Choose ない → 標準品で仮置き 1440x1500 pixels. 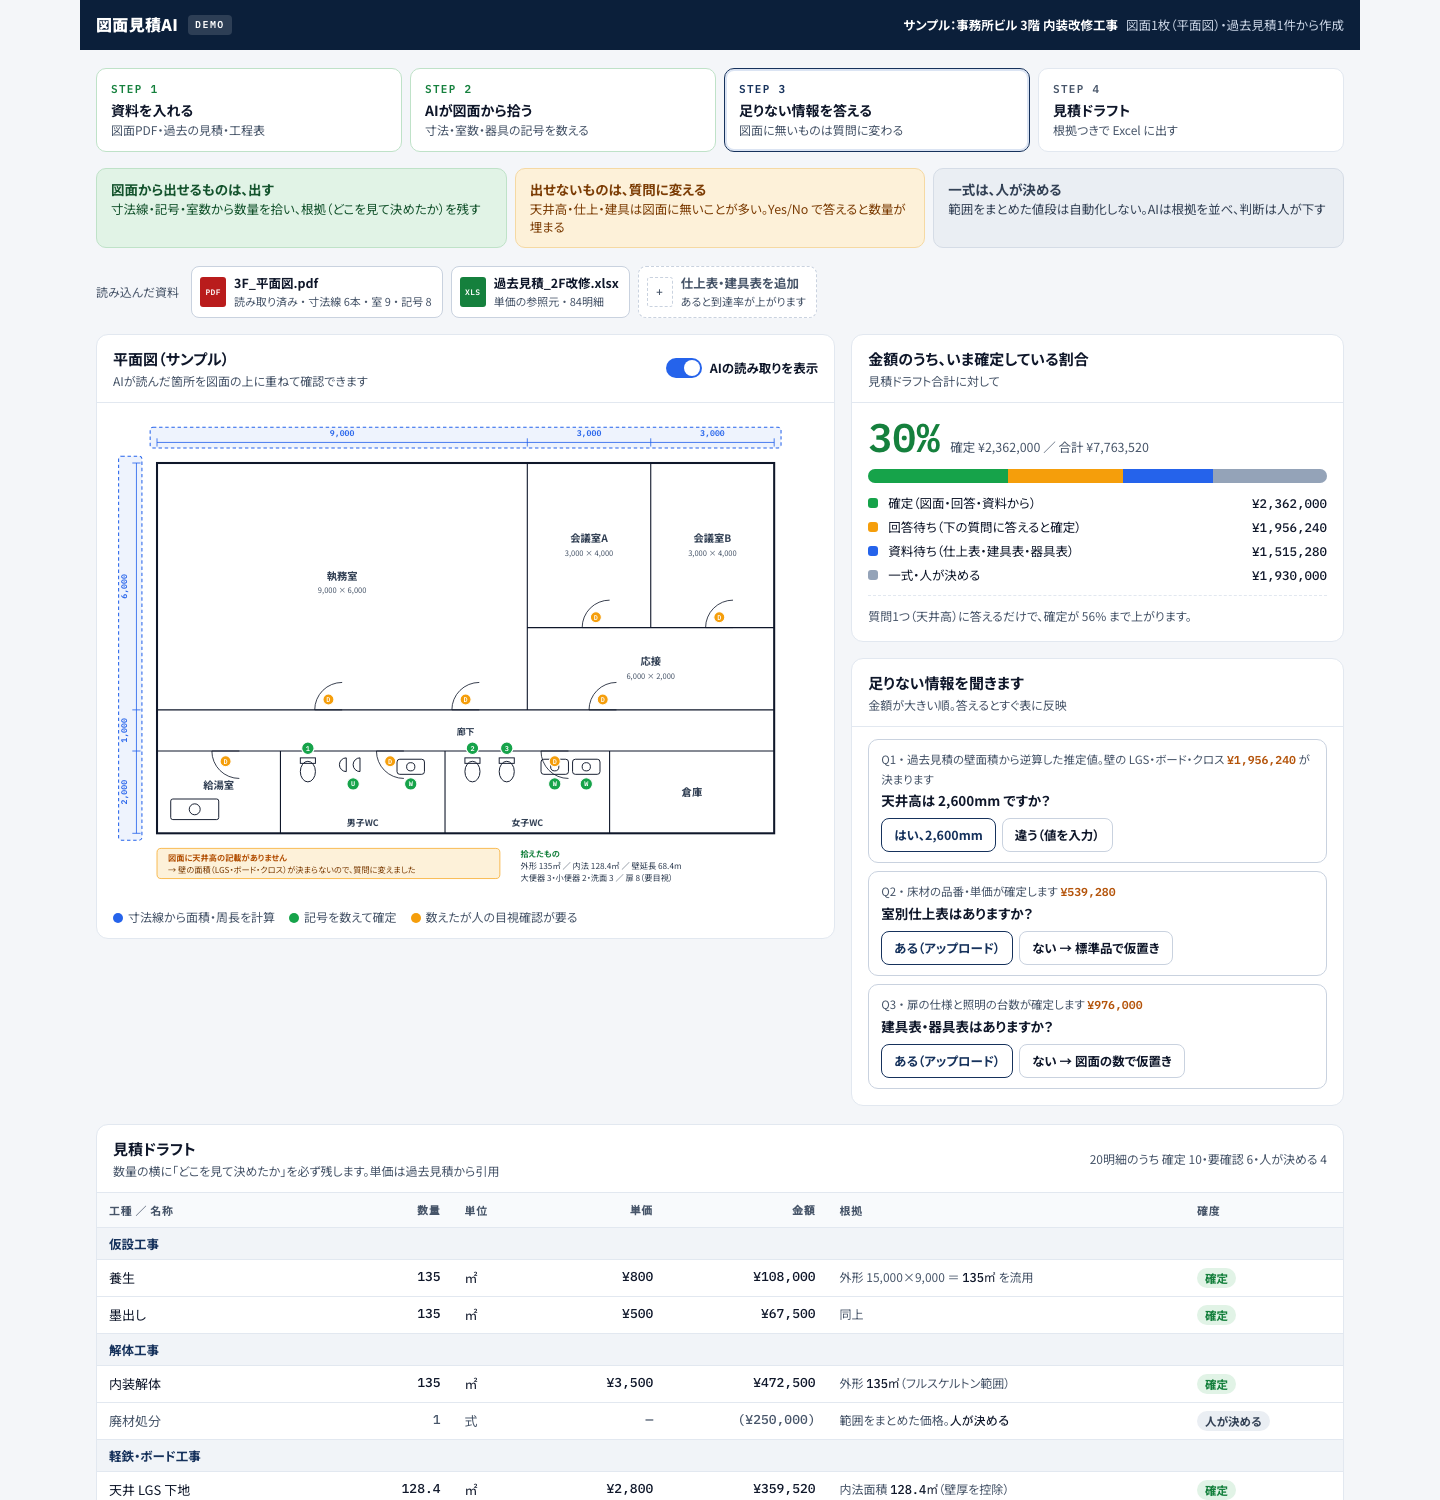coord(1096,948)
